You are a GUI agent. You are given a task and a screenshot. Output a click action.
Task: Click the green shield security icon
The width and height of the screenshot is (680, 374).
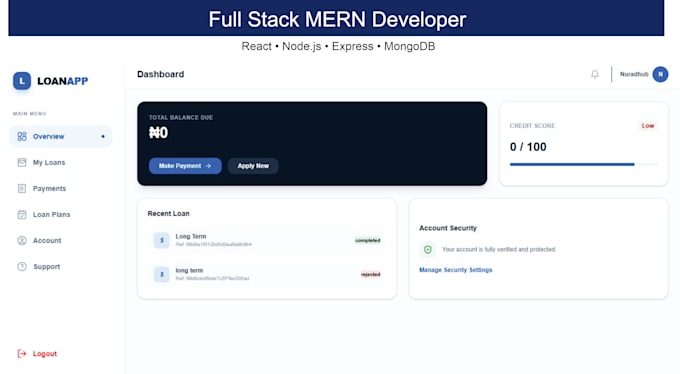428,249
